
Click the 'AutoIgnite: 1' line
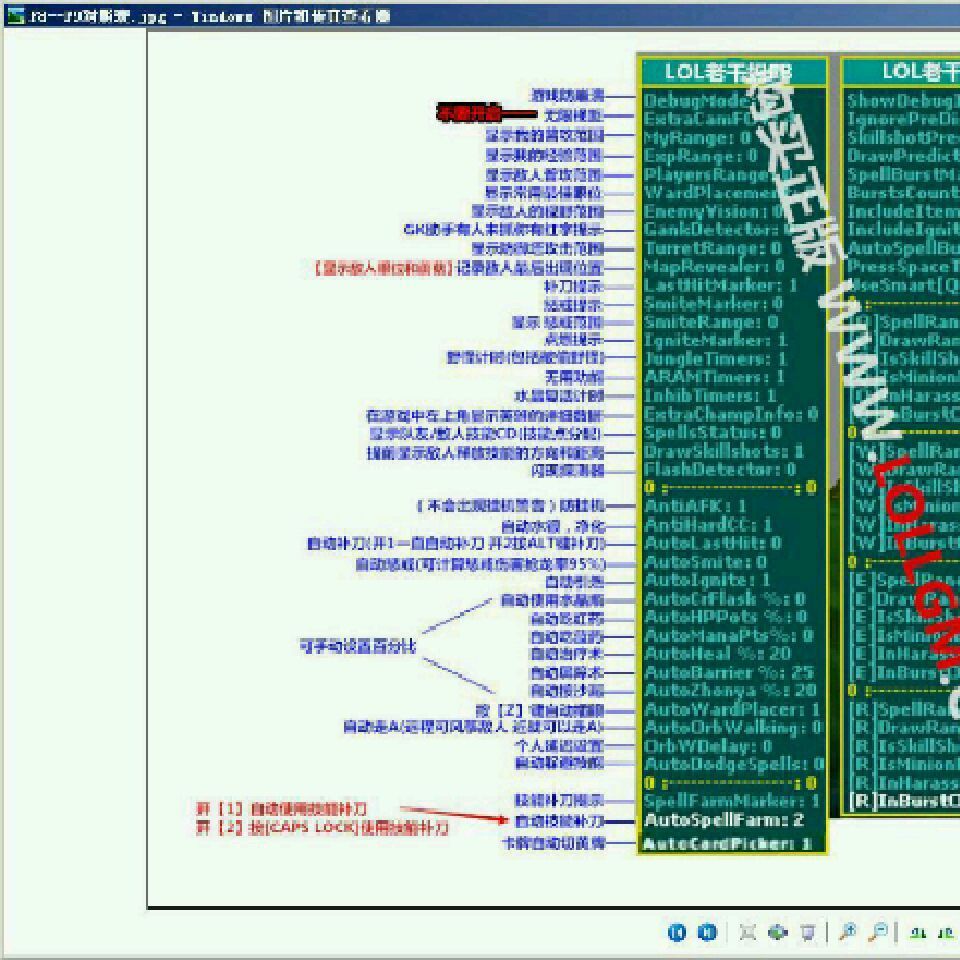(x=707, y=580)
